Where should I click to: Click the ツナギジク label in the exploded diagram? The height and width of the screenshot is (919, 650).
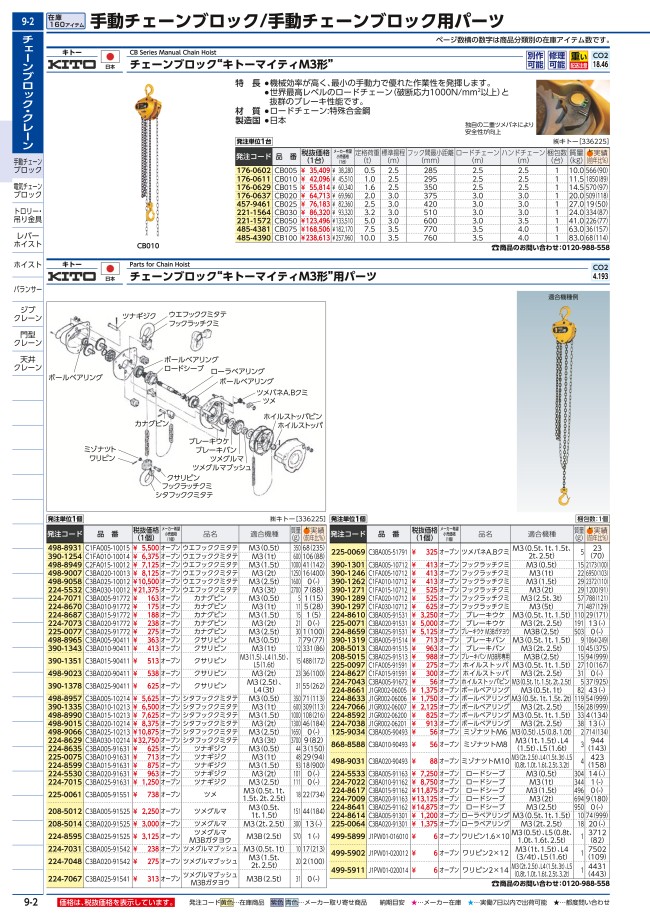(138, 316)
